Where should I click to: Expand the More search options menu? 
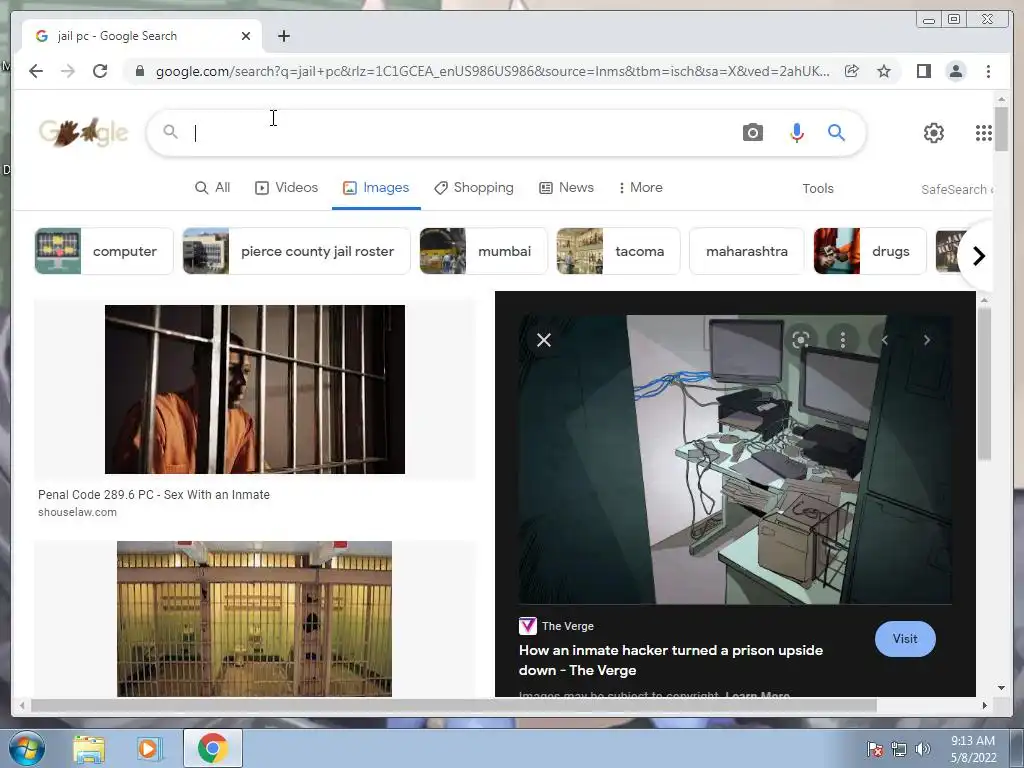(641, 187)
